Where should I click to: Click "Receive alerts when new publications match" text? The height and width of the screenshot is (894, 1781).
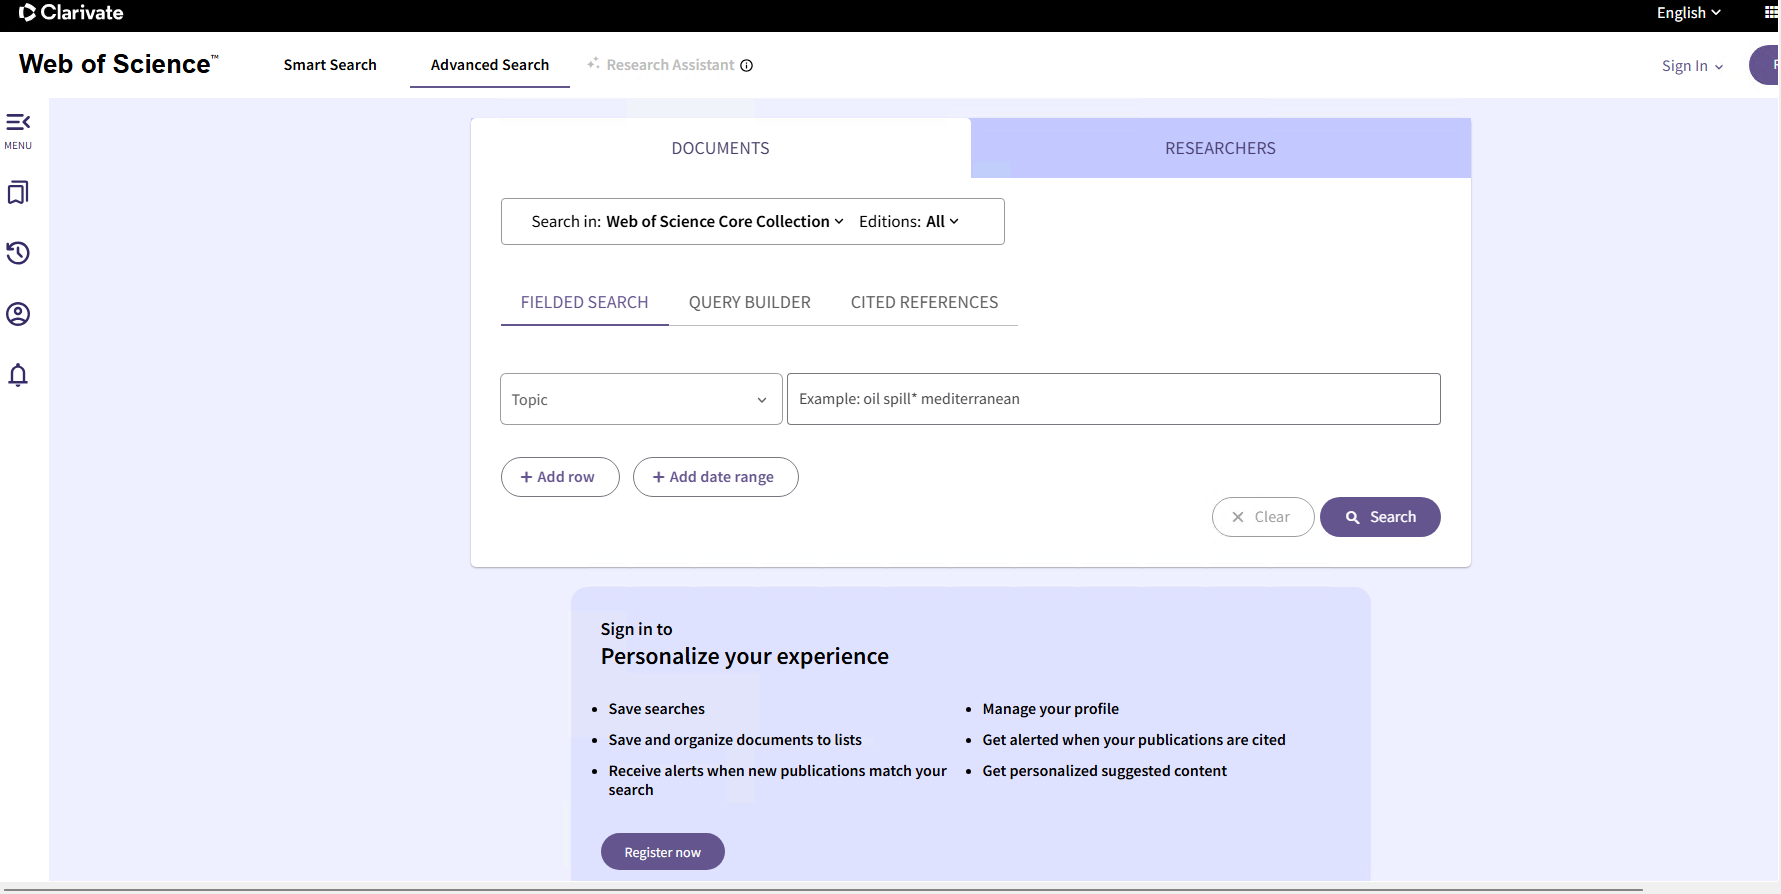pos(777,780)
